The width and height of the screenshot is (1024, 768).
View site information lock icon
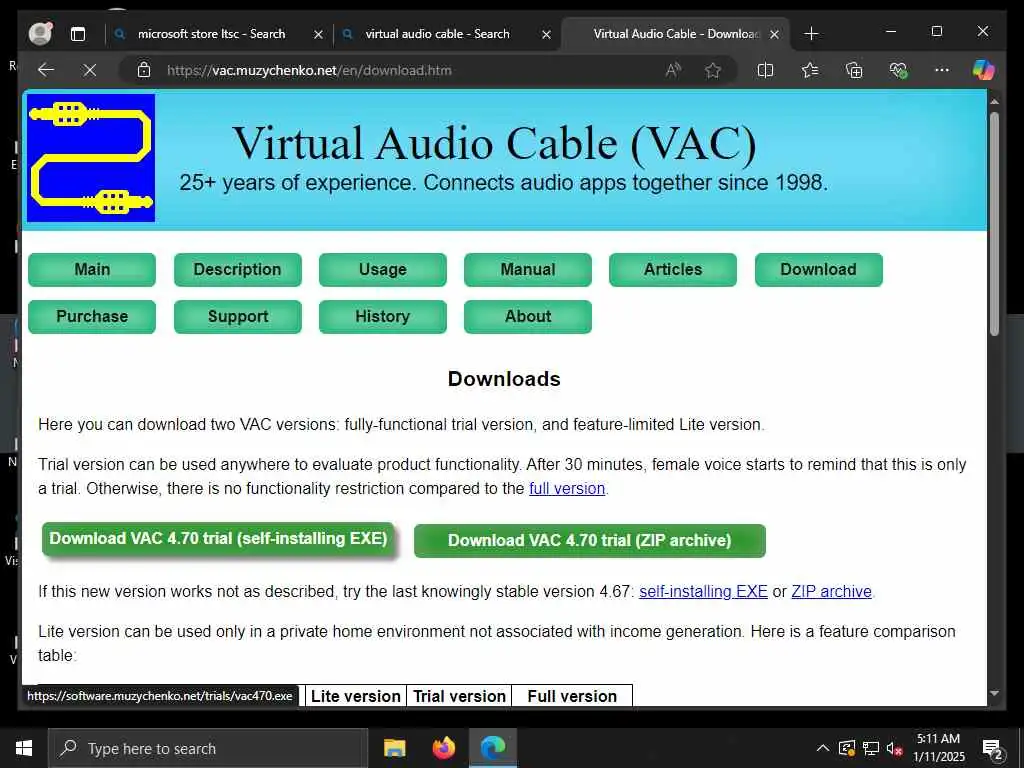(144, 70)
